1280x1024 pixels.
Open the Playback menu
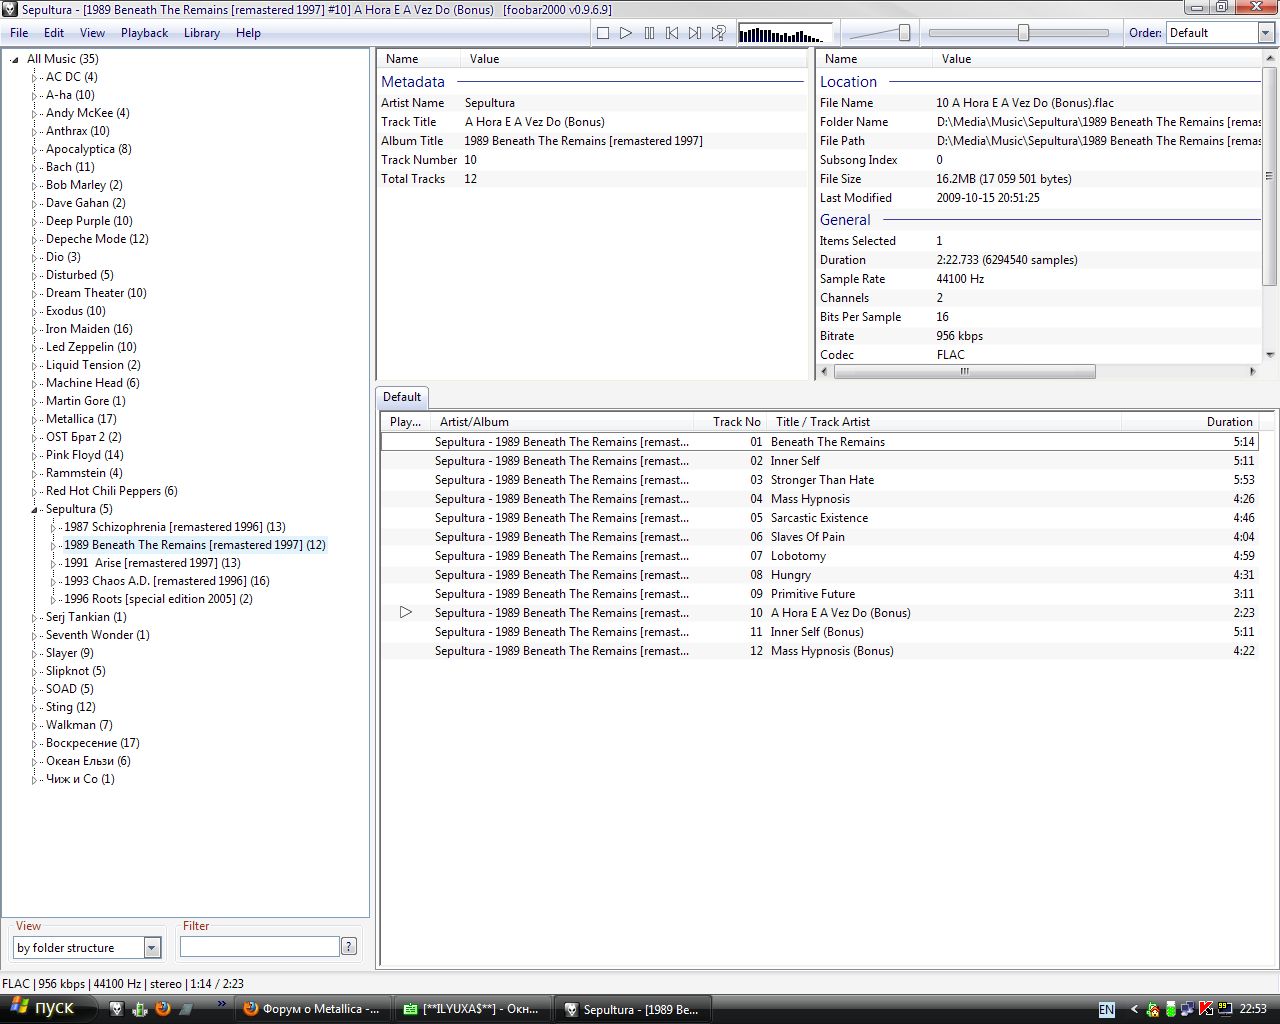point(144,33)
